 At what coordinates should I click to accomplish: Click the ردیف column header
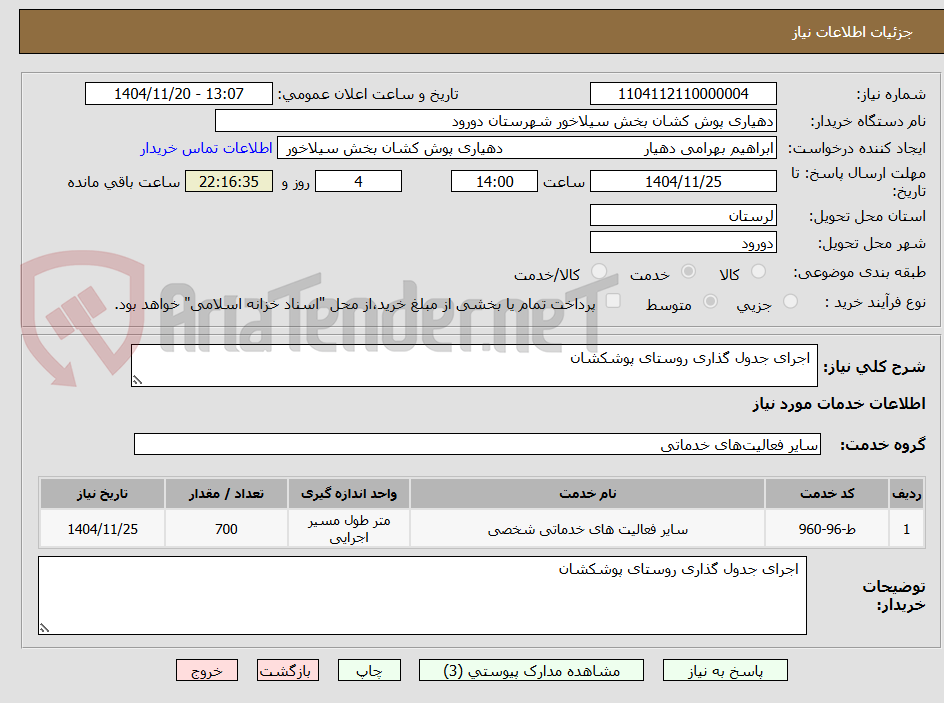(907, 494)
